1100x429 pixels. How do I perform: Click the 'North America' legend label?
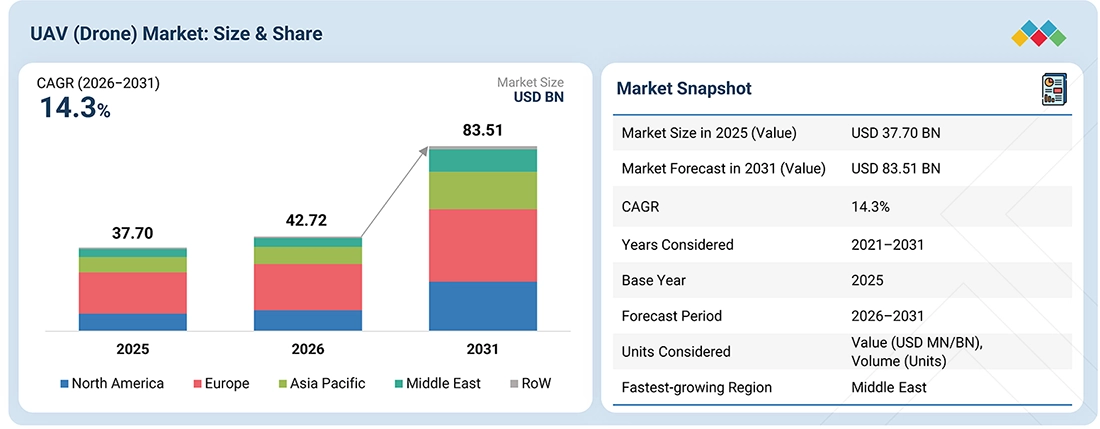[x=118, y=383]
